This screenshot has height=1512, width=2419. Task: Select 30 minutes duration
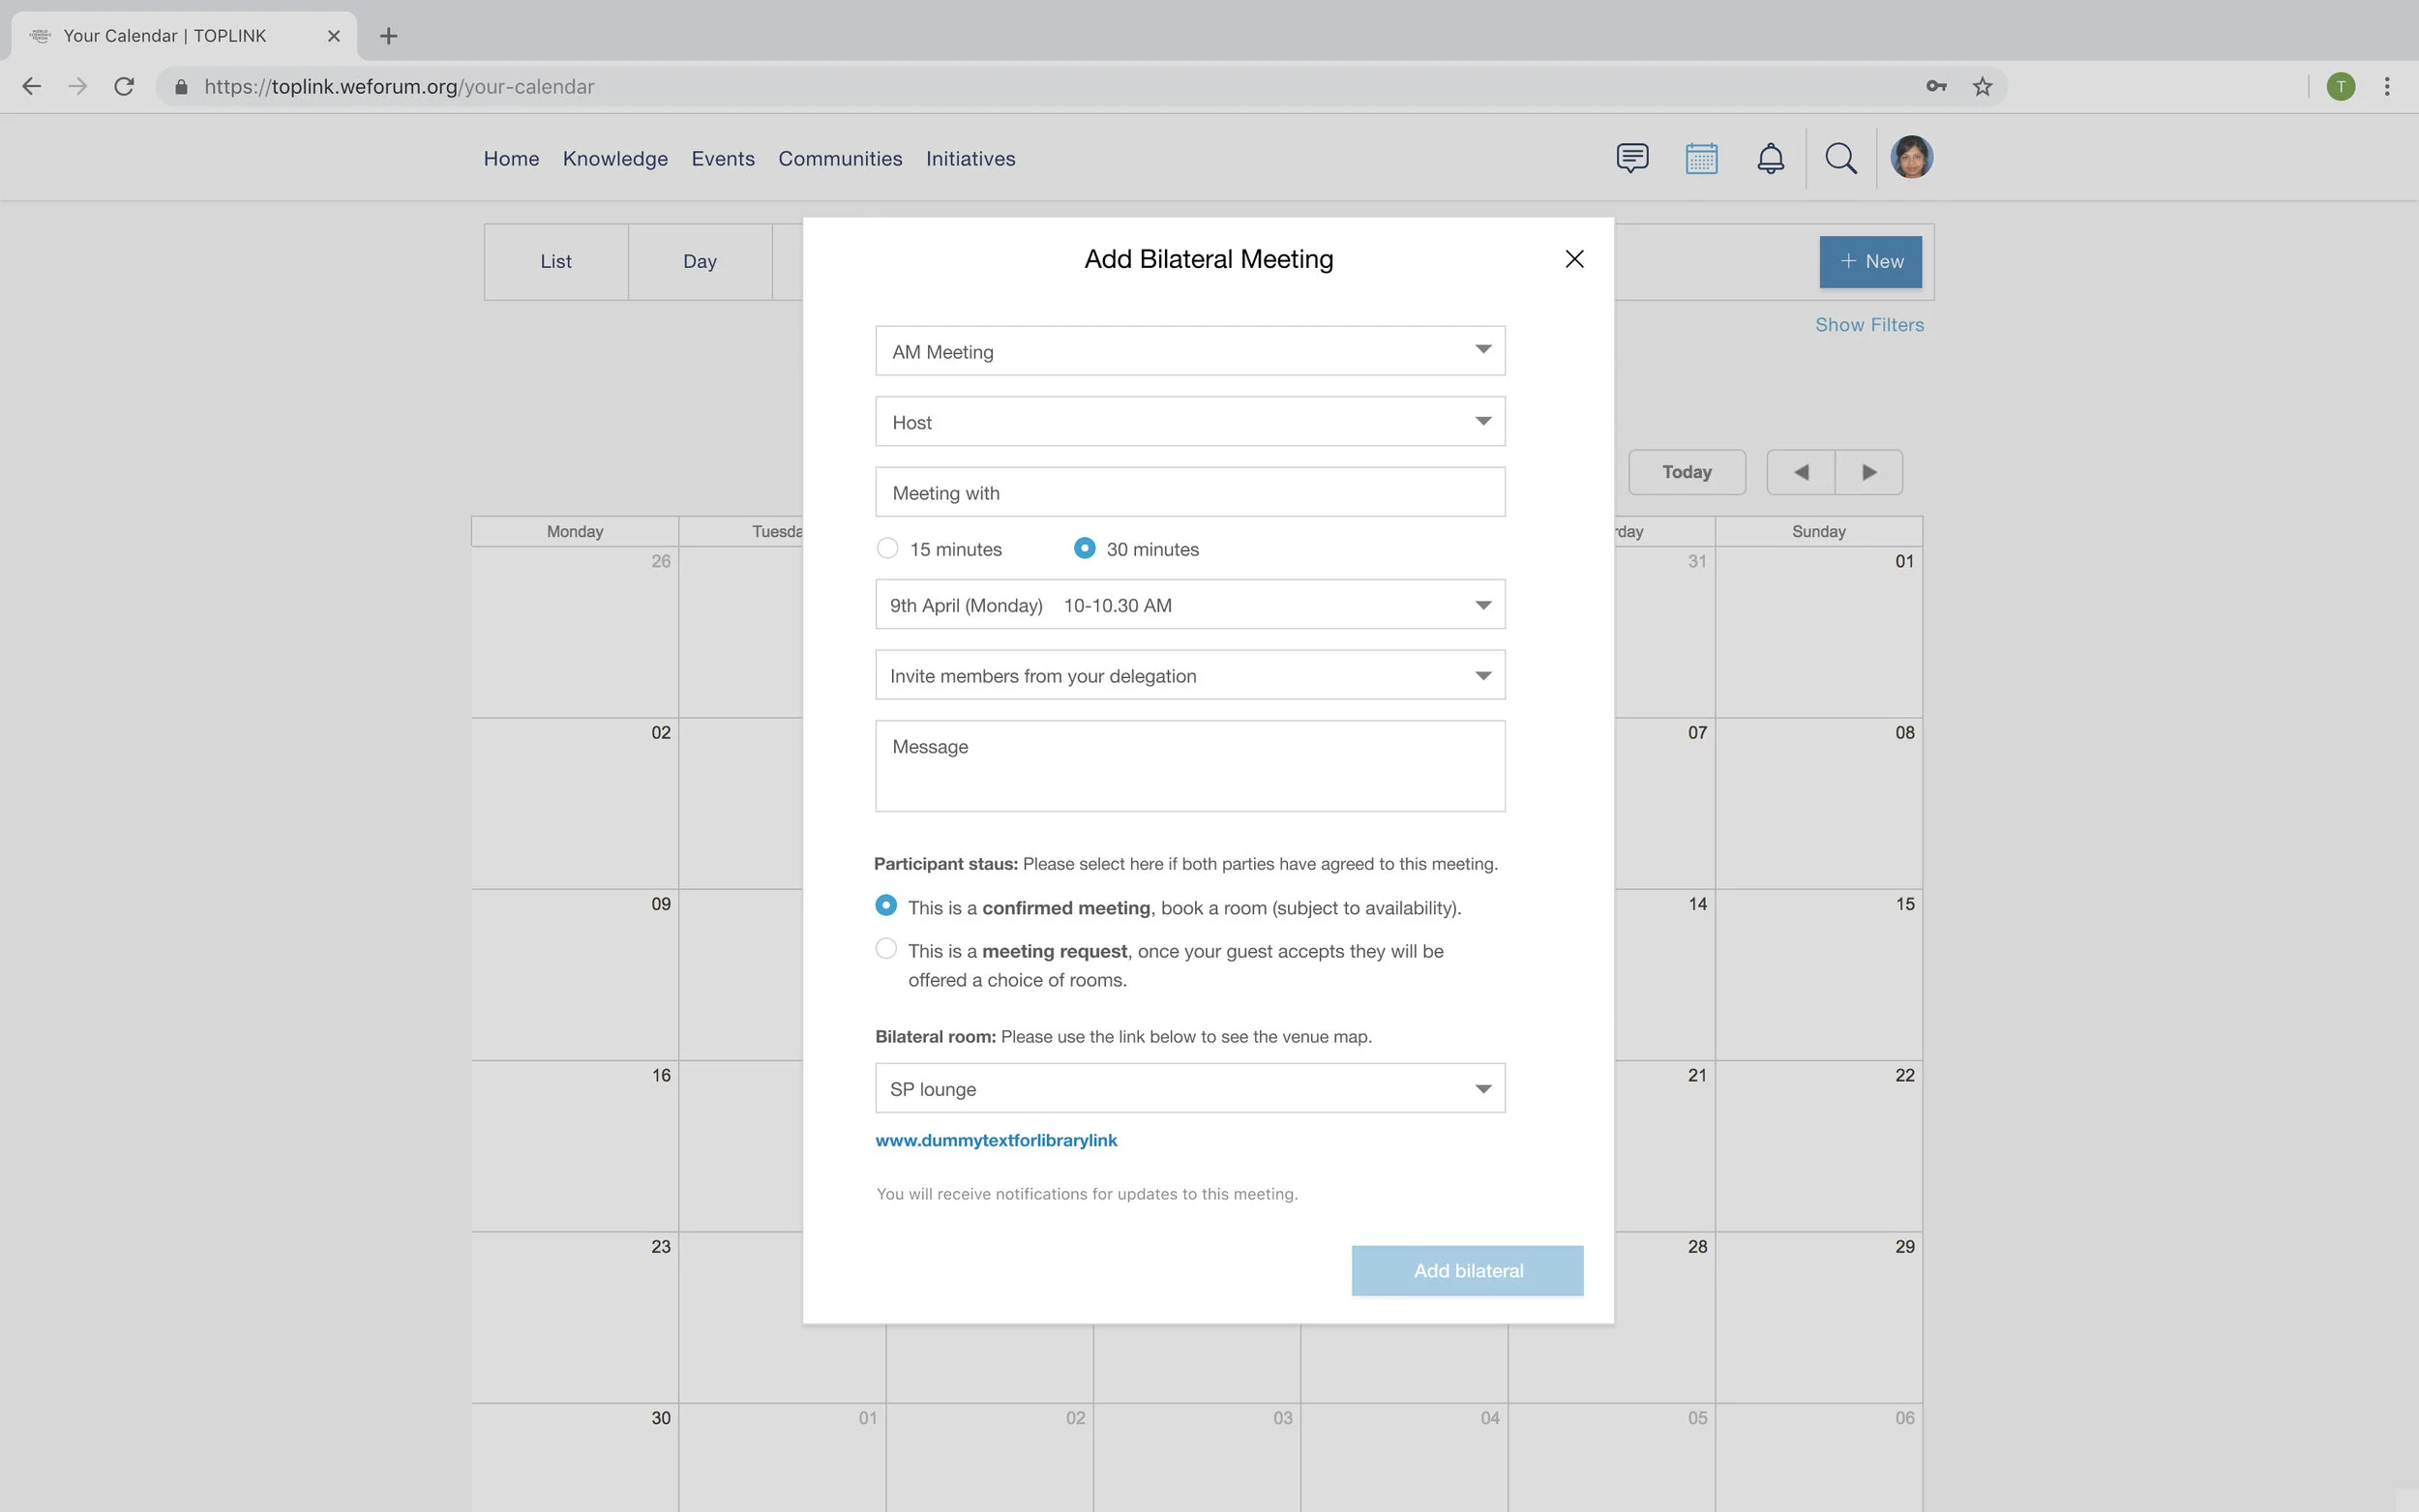click(x=1084, y=548)
